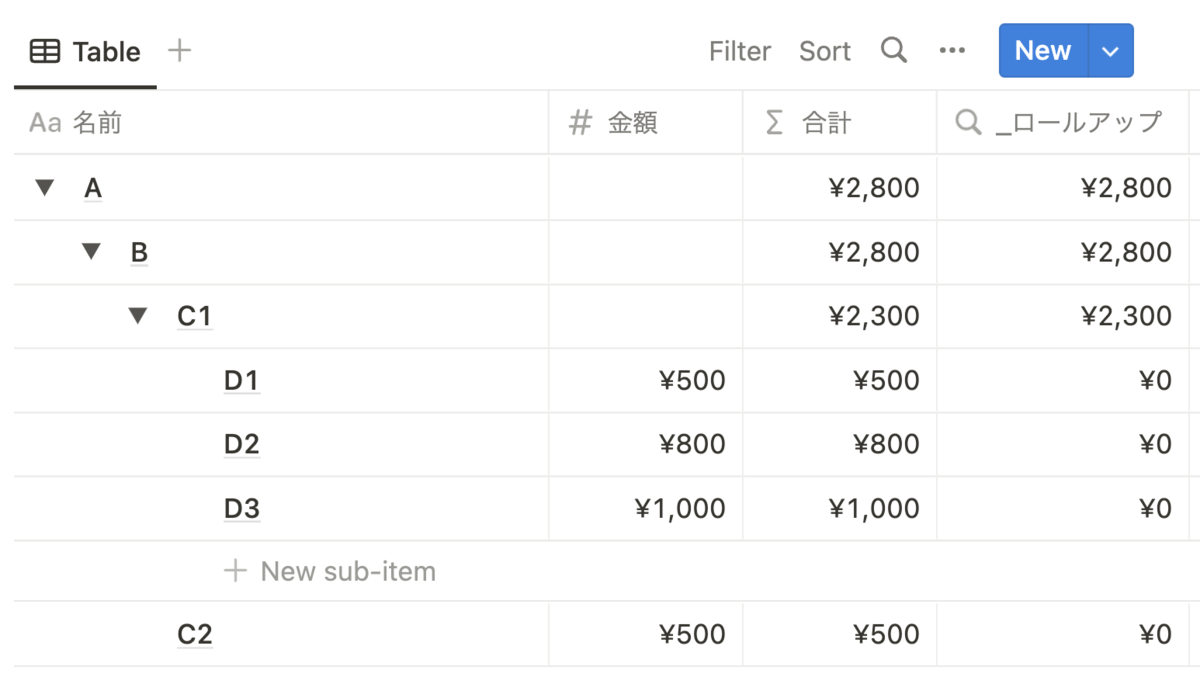
Task: Click the blue New button
Action: (1043, 51)
